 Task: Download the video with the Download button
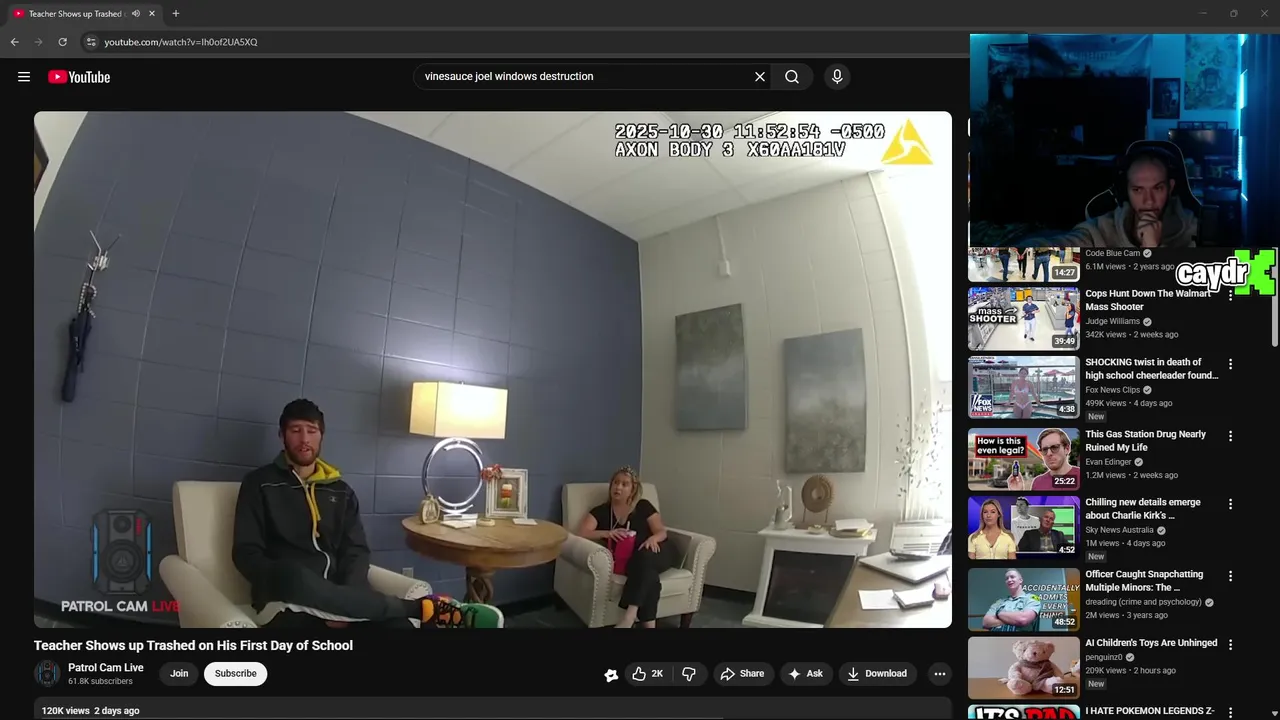pos(877,674)
